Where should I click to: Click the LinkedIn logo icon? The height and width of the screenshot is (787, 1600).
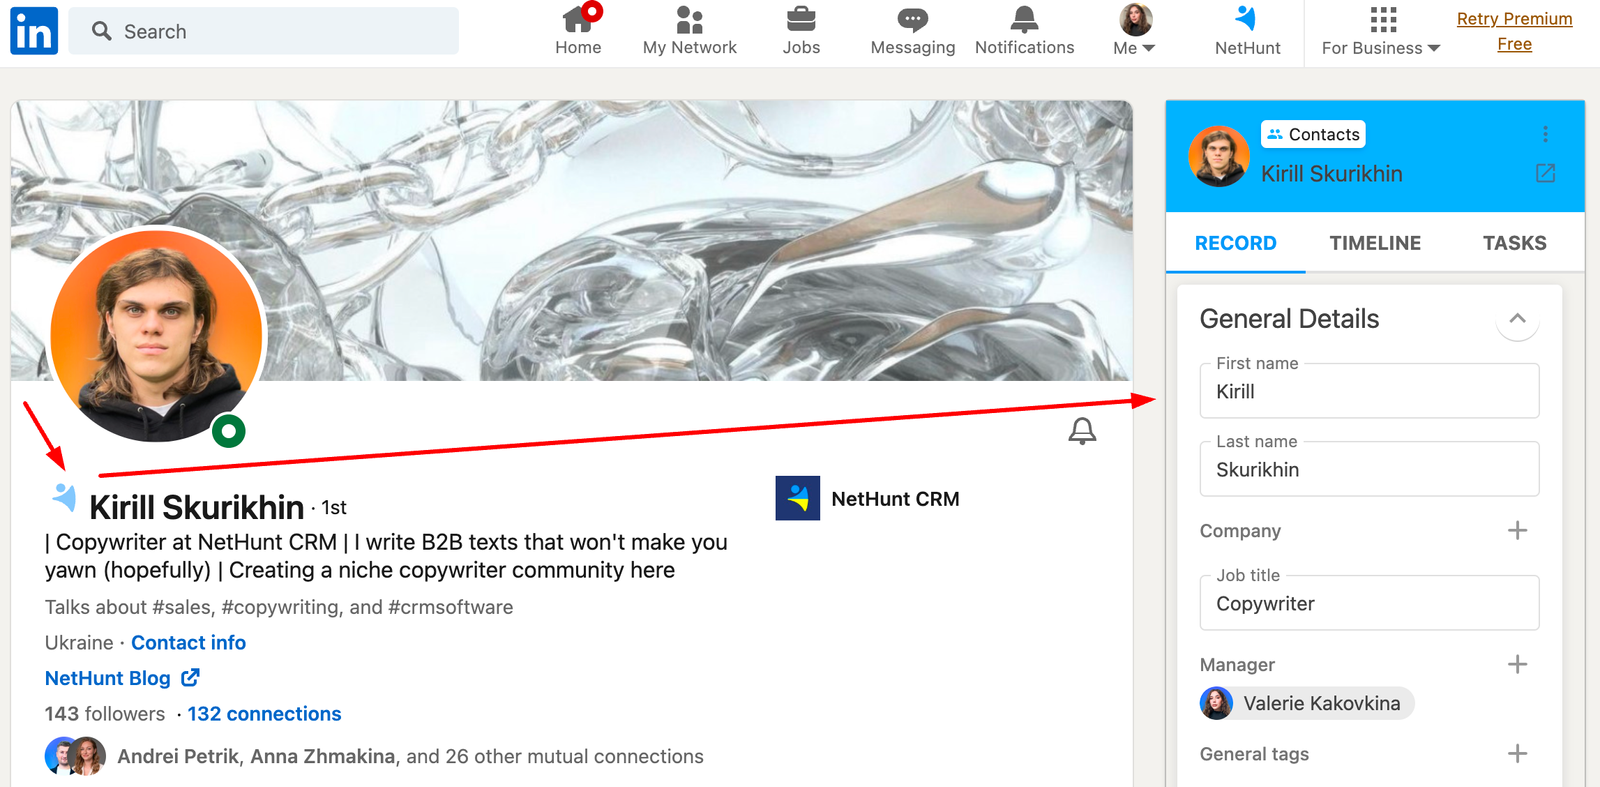click(x=34, y=31)
